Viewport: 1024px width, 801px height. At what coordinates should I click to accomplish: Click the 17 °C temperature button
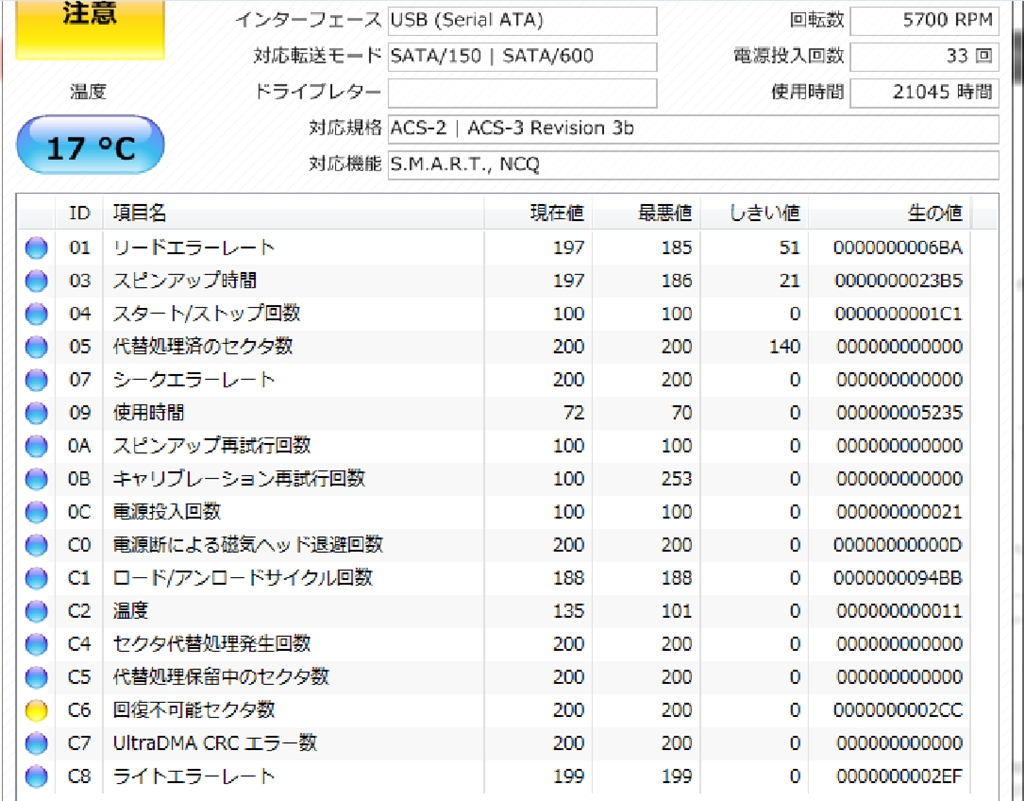(90, 145)
